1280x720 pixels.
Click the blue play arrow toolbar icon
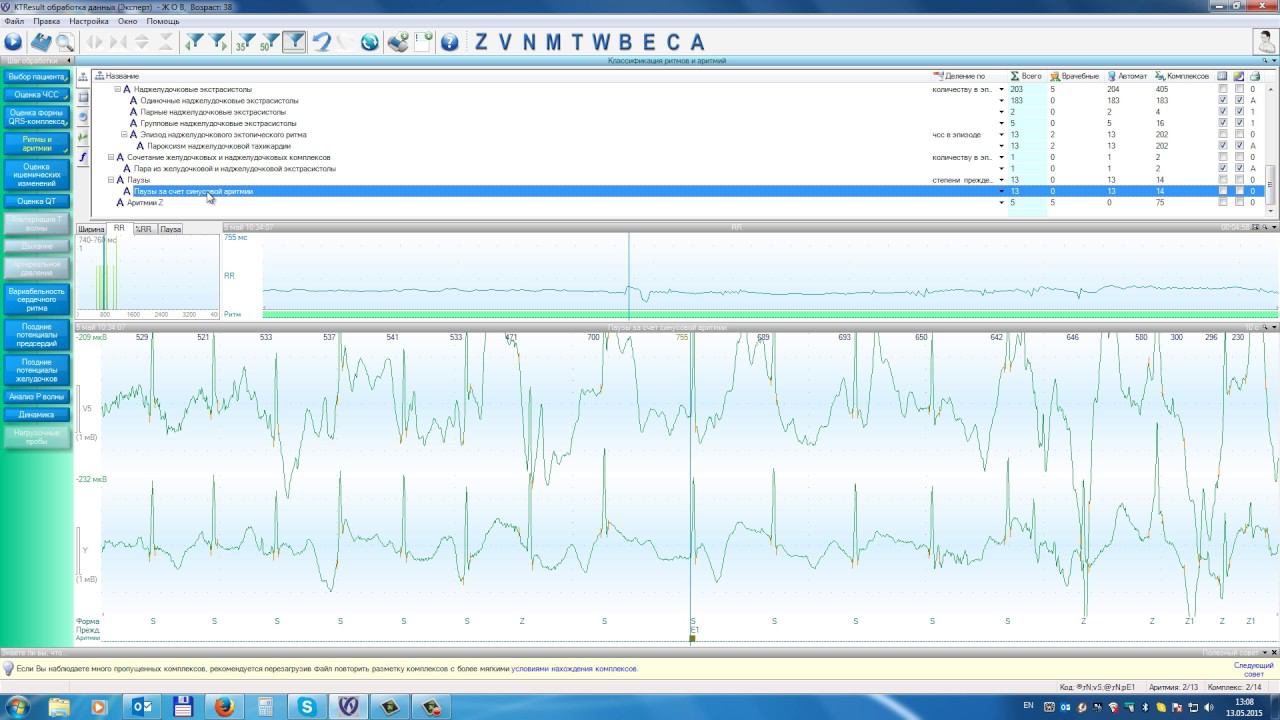tap(13, 42)
